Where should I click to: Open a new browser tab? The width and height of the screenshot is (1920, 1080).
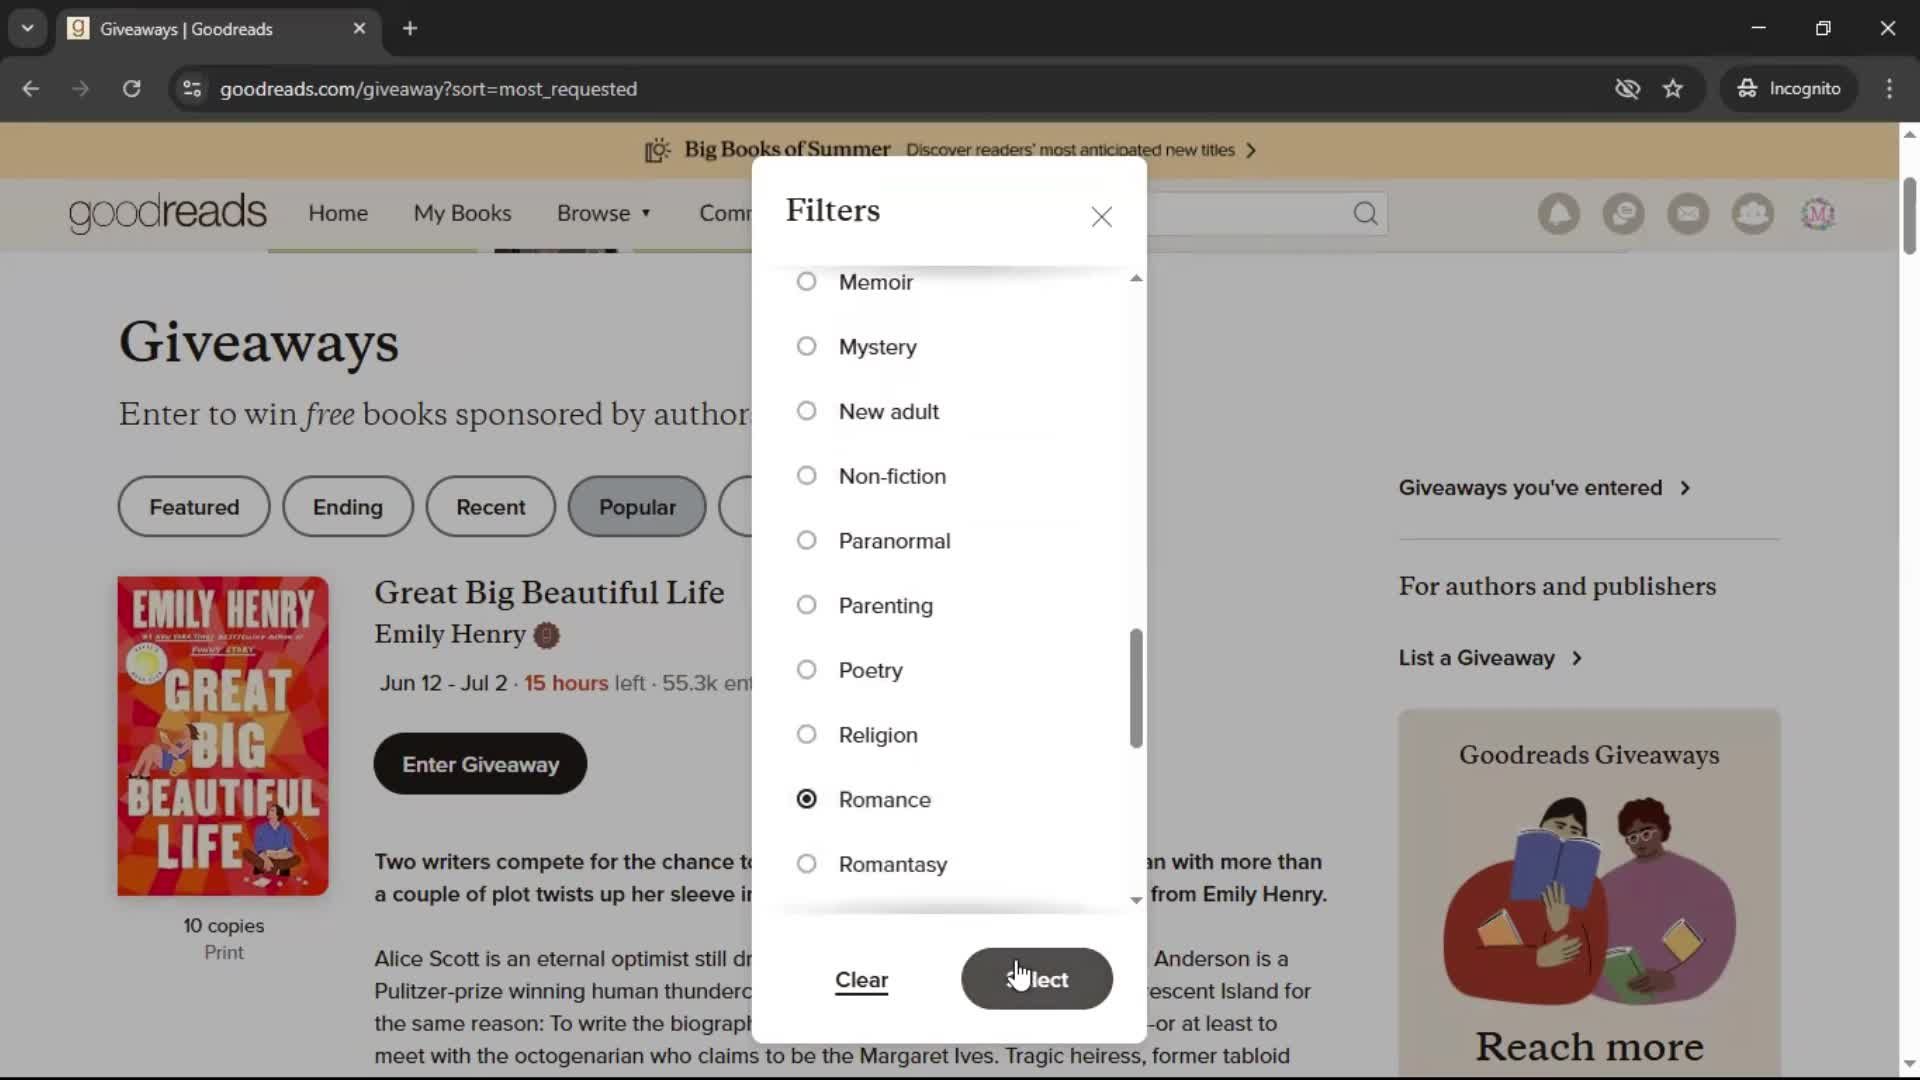410,29
